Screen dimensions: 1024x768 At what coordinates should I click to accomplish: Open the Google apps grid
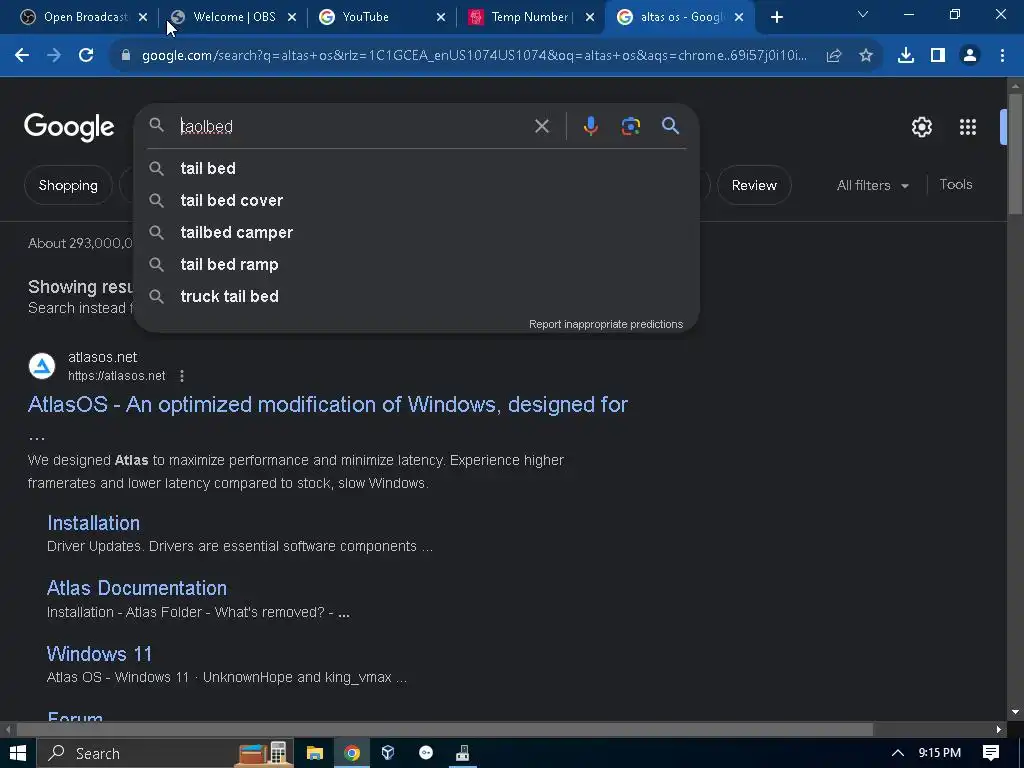(968, 127)
